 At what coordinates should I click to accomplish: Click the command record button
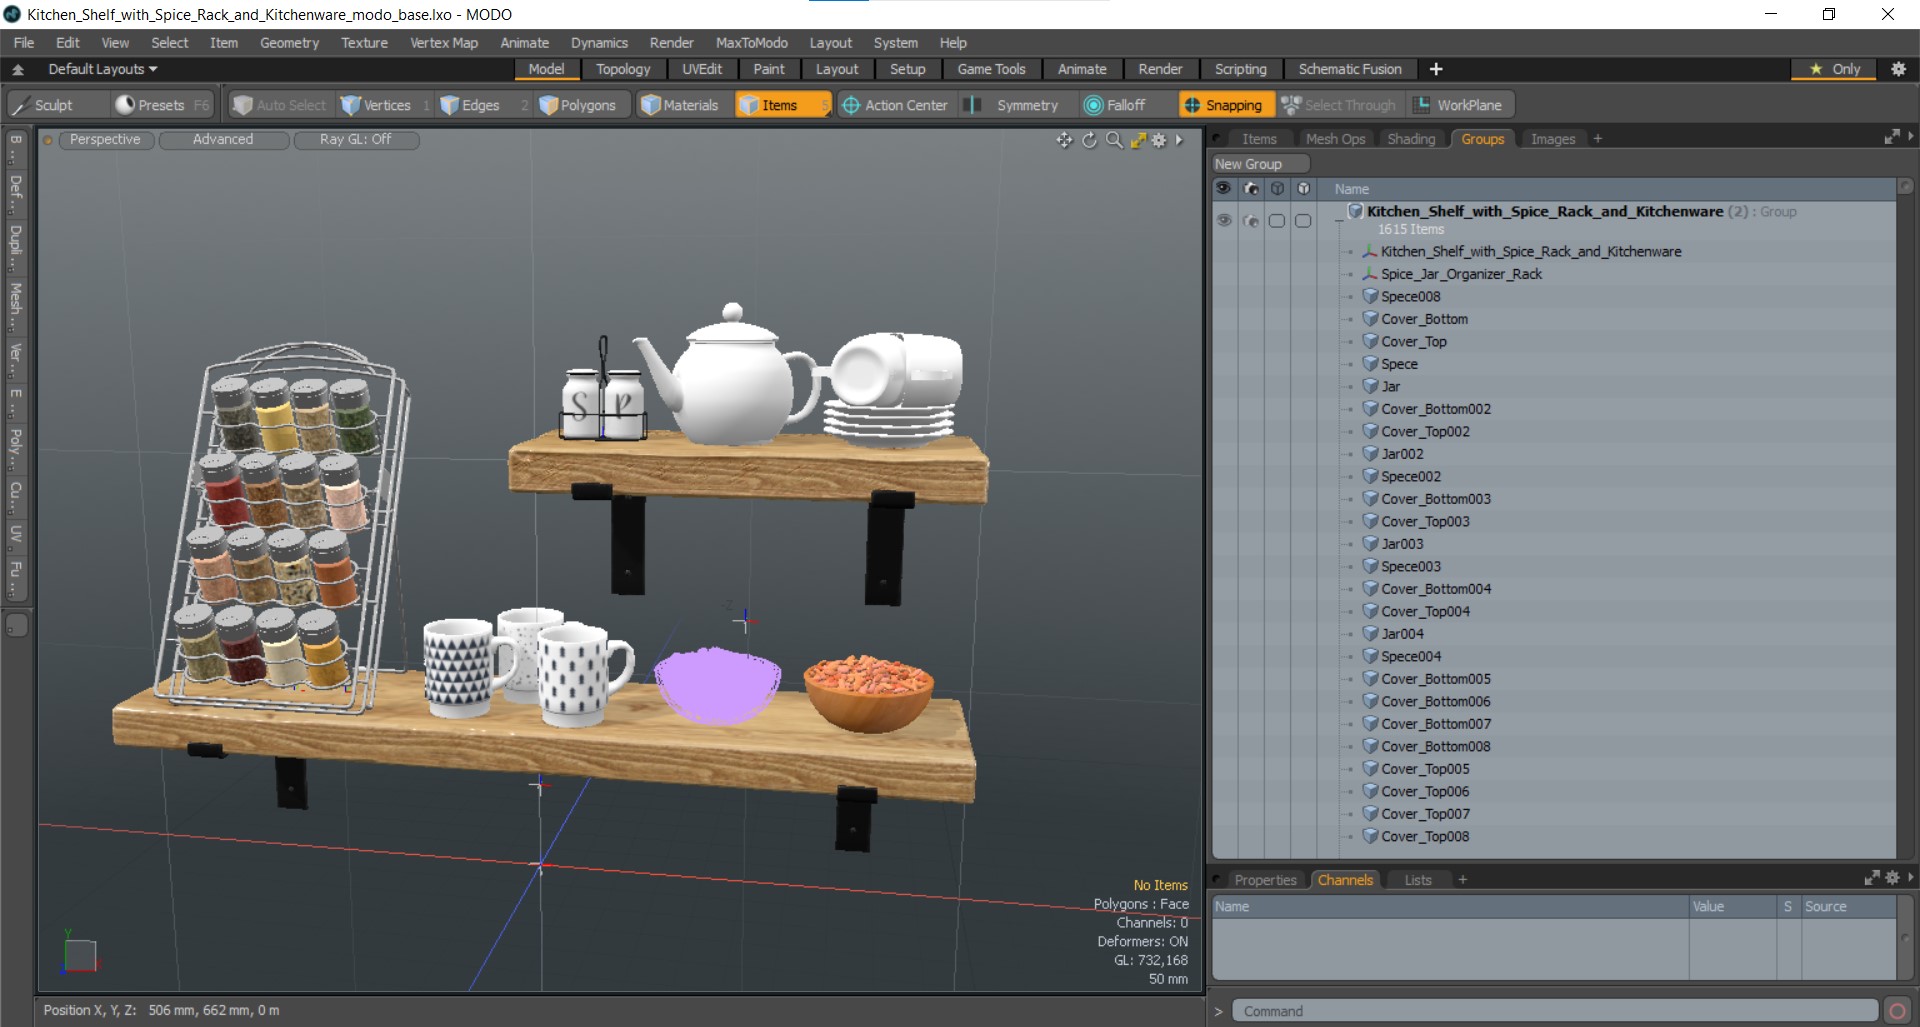pyautogui.click(x=1897, y=1011)
